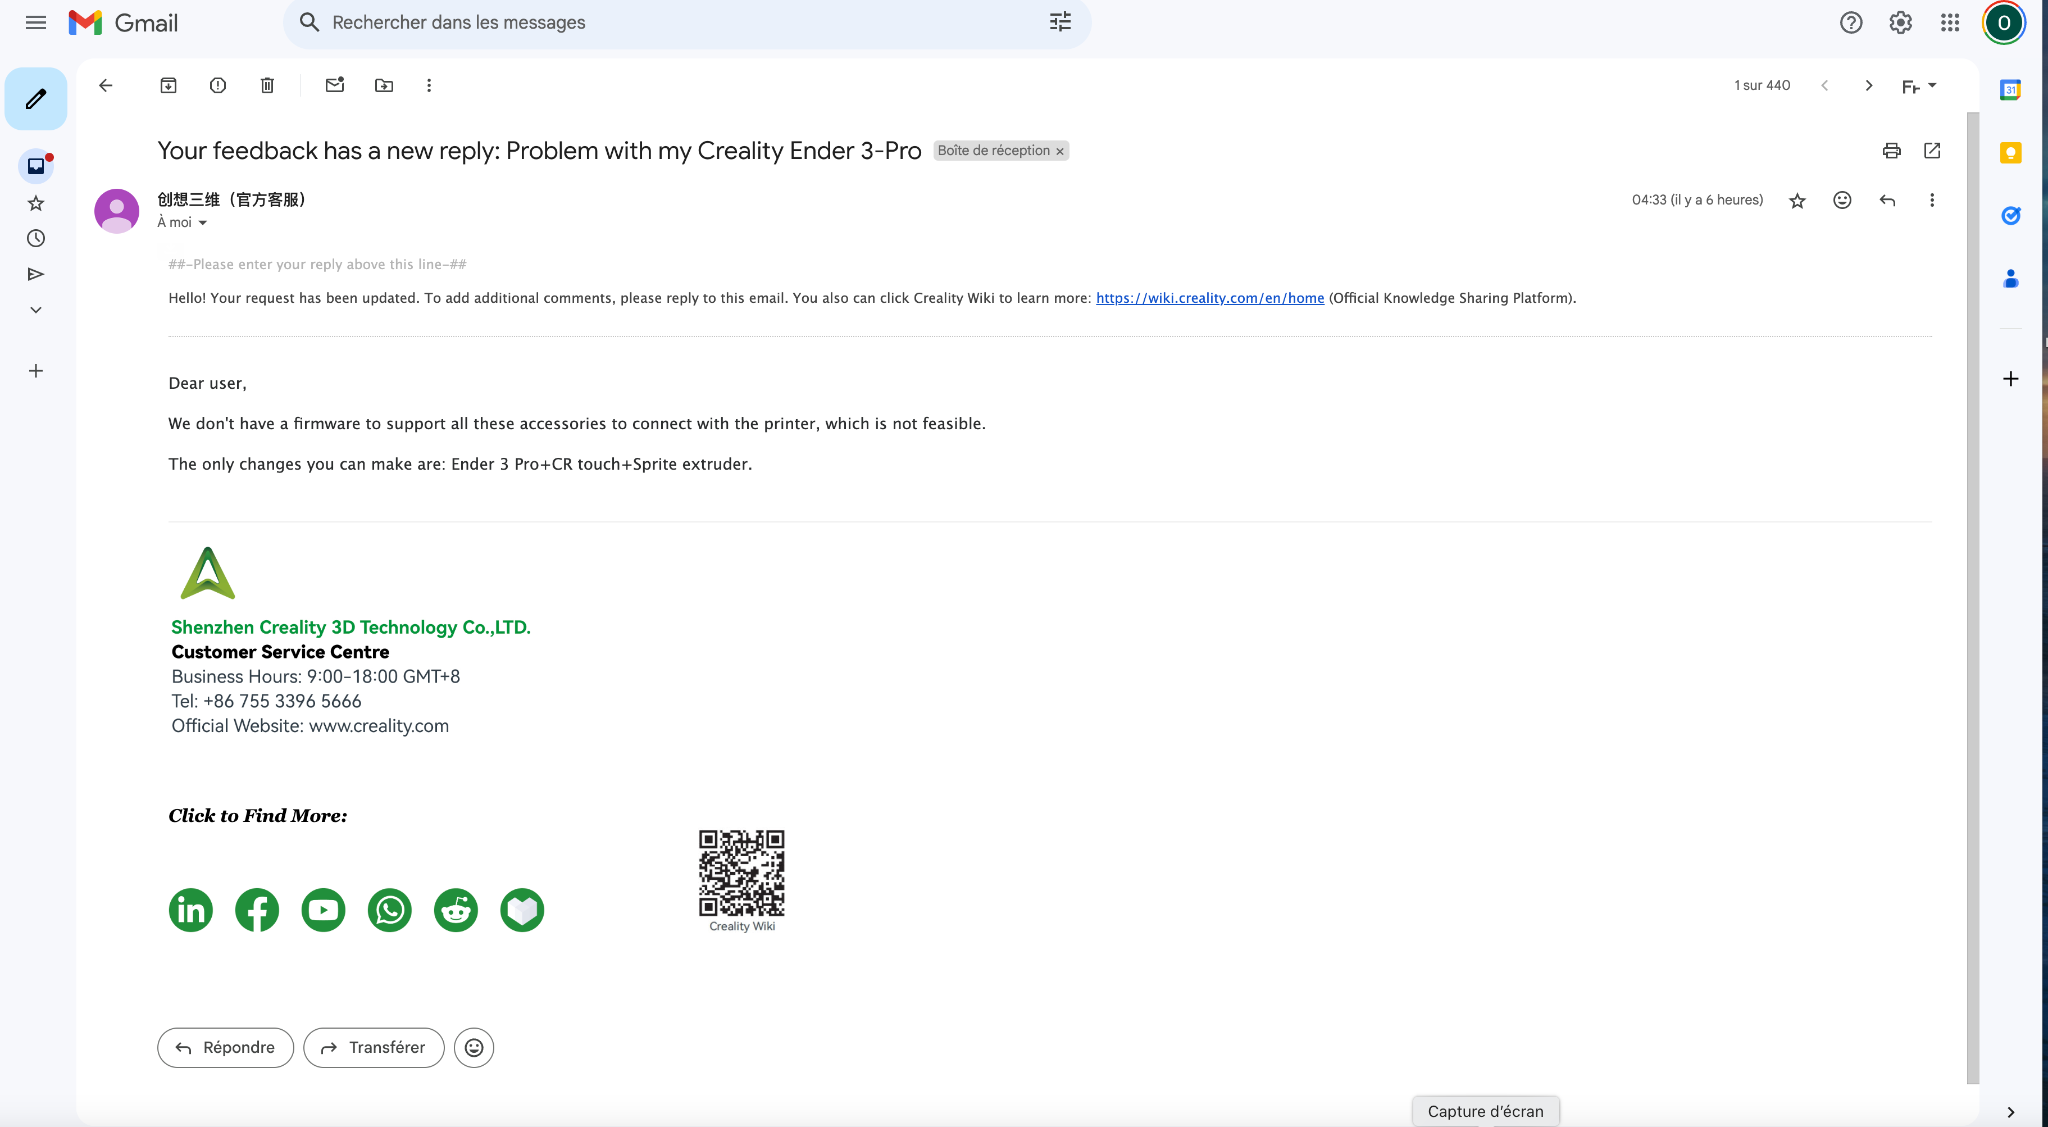Open the wiki.creality.com link
This screenshot has height=1127, width=2048.
click(1210, 298)
